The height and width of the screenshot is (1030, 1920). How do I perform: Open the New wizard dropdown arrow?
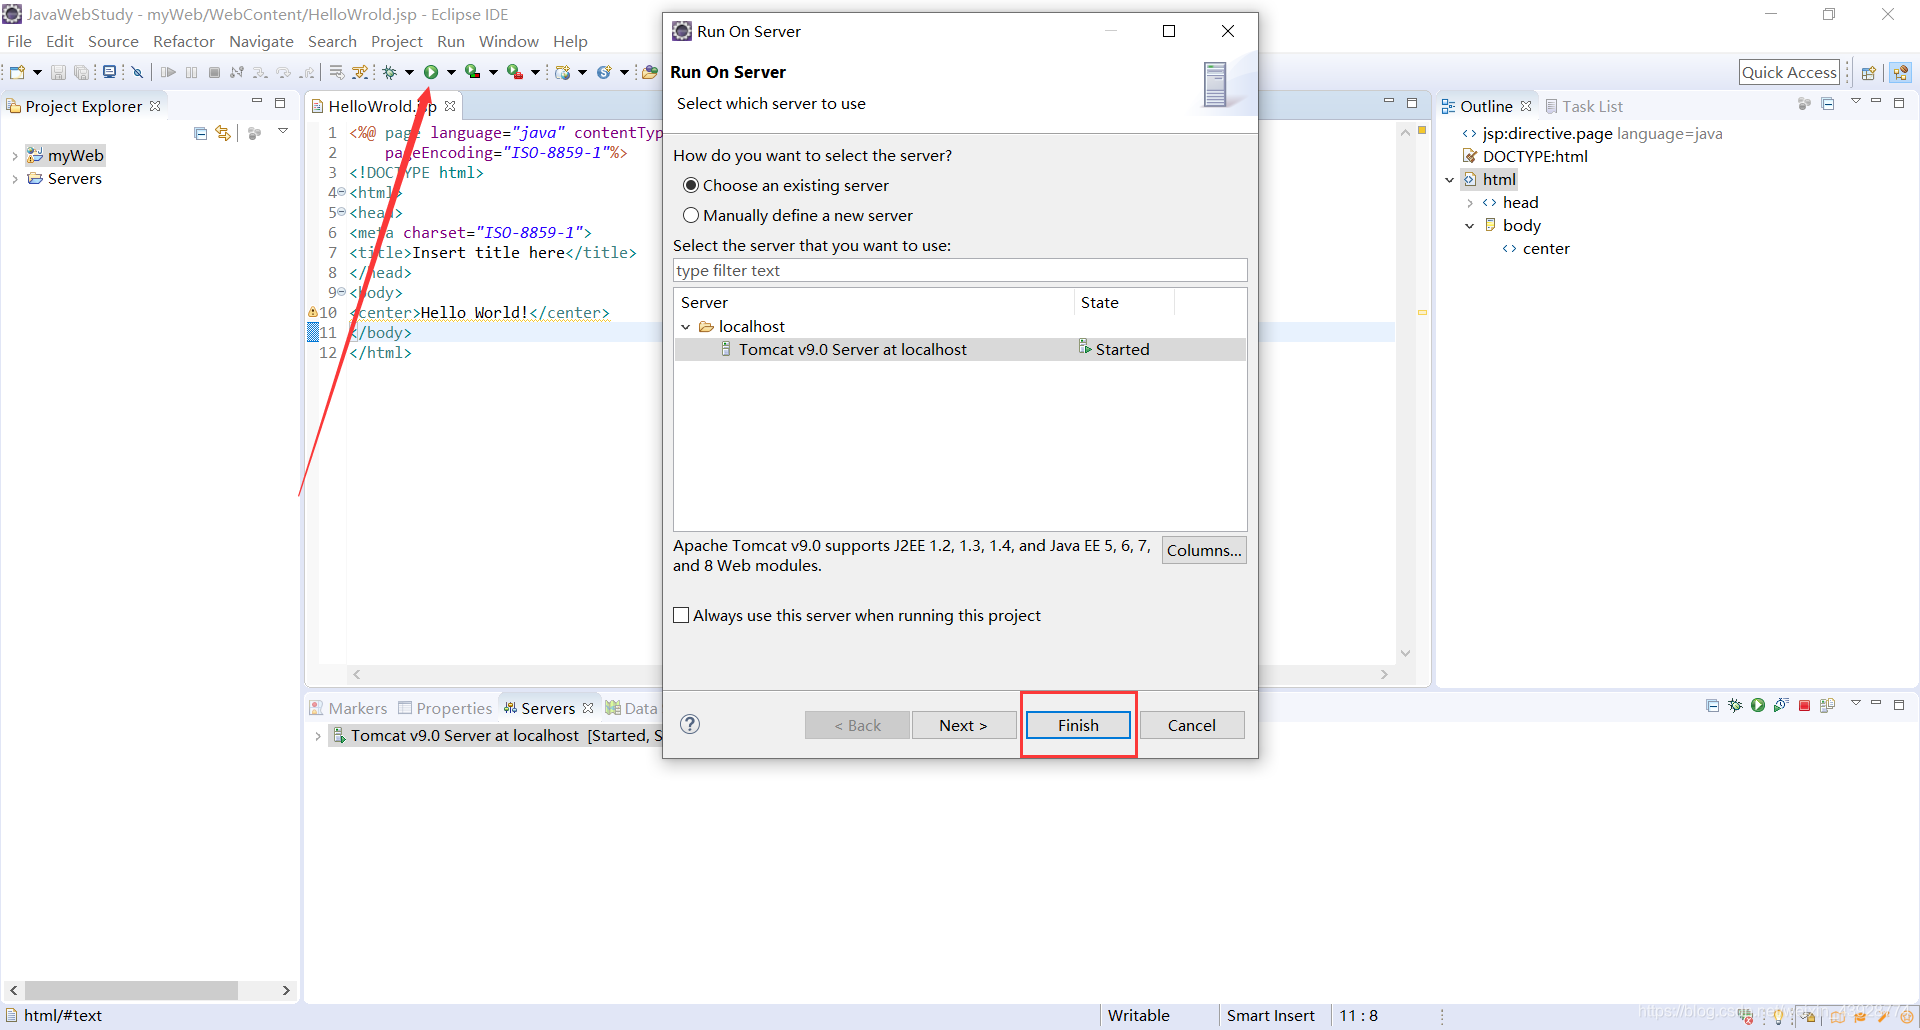point(37,72)
